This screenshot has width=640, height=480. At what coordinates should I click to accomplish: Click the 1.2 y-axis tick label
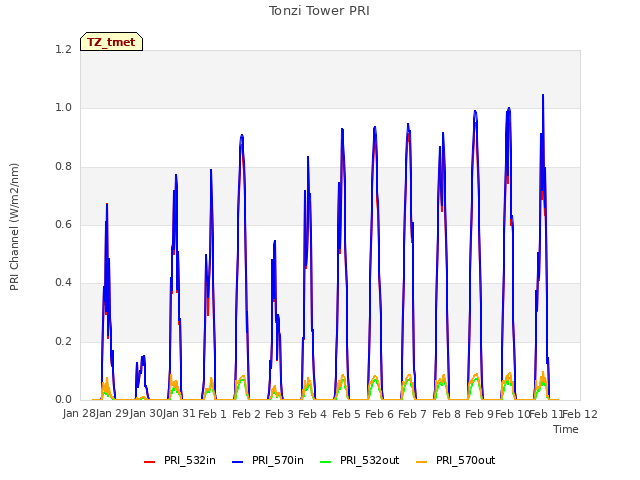[63, 49]
